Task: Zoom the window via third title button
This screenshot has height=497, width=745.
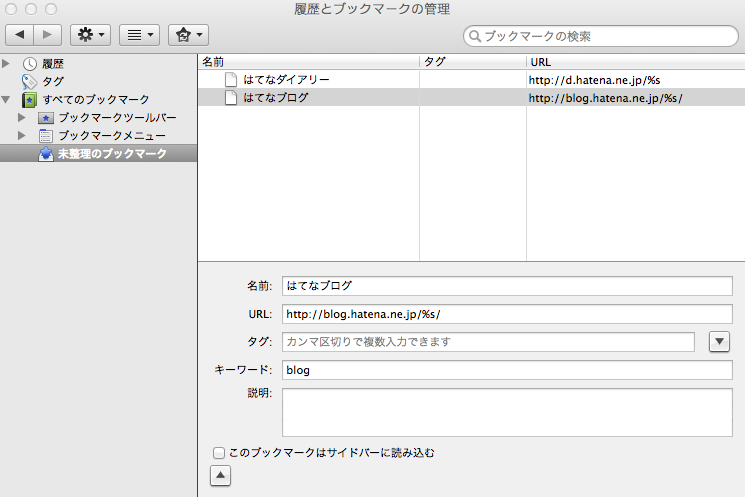Action: point(51,9)
